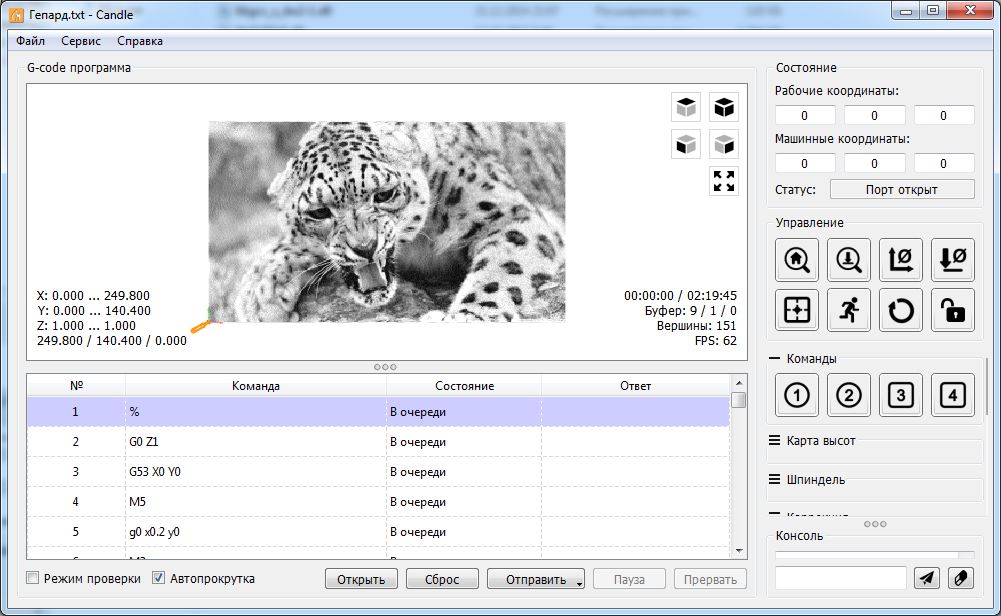The height and width of the screenshot is (616, 1001).
Task: Open the Справка menu
Action: [x=140, y=41]
